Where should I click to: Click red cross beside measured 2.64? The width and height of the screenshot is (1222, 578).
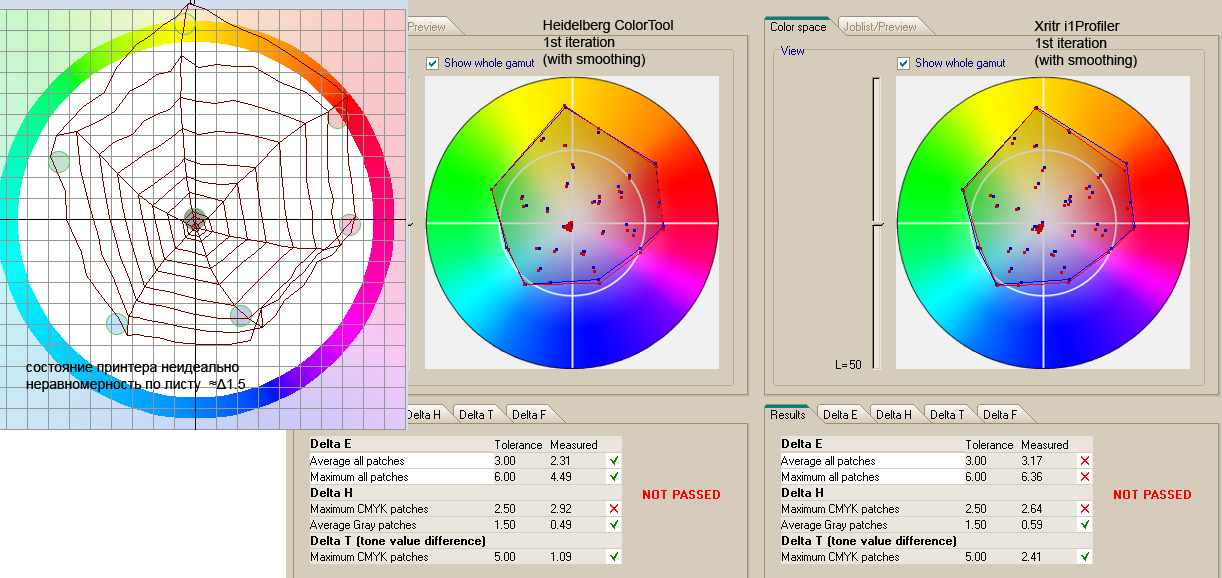1085,509
